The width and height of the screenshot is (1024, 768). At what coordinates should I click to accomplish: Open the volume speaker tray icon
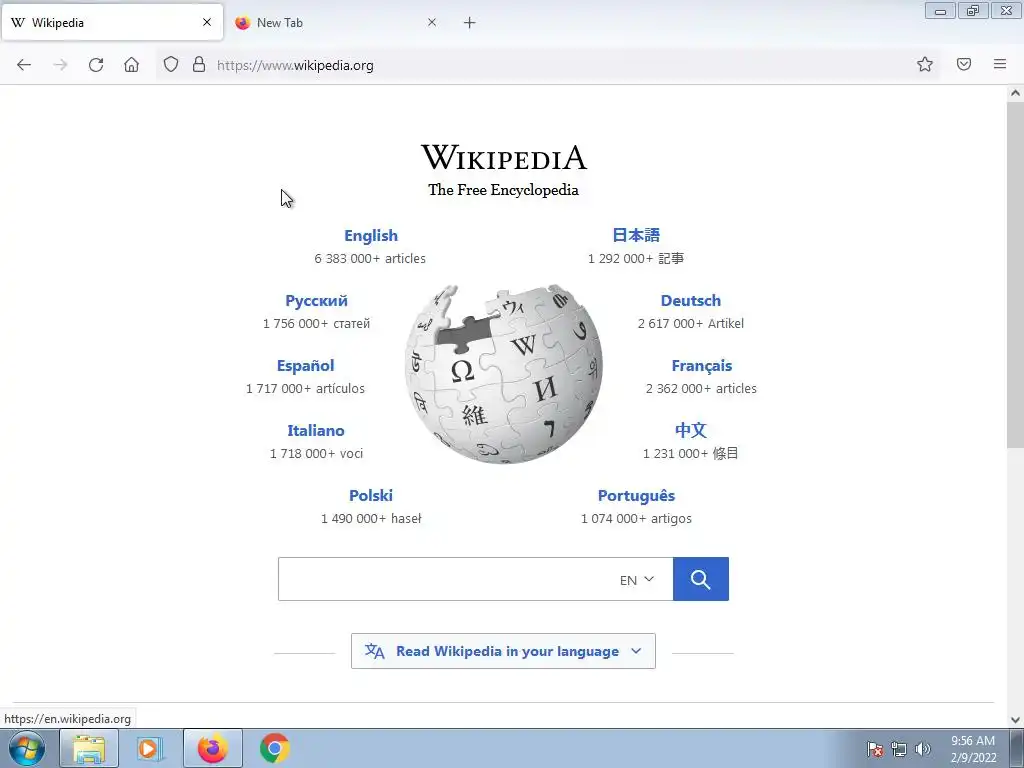[x=922, y=750]
